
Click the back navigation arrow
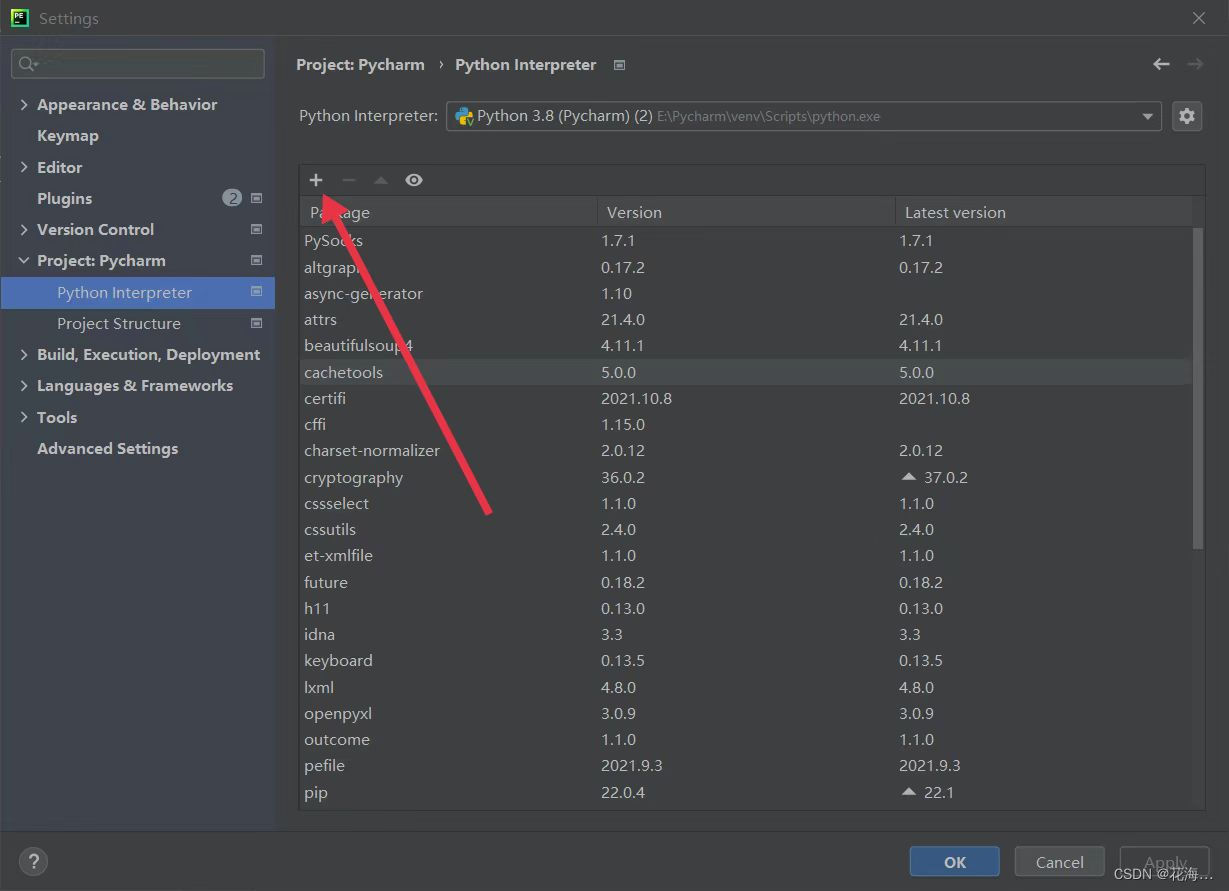[1161, 64]
